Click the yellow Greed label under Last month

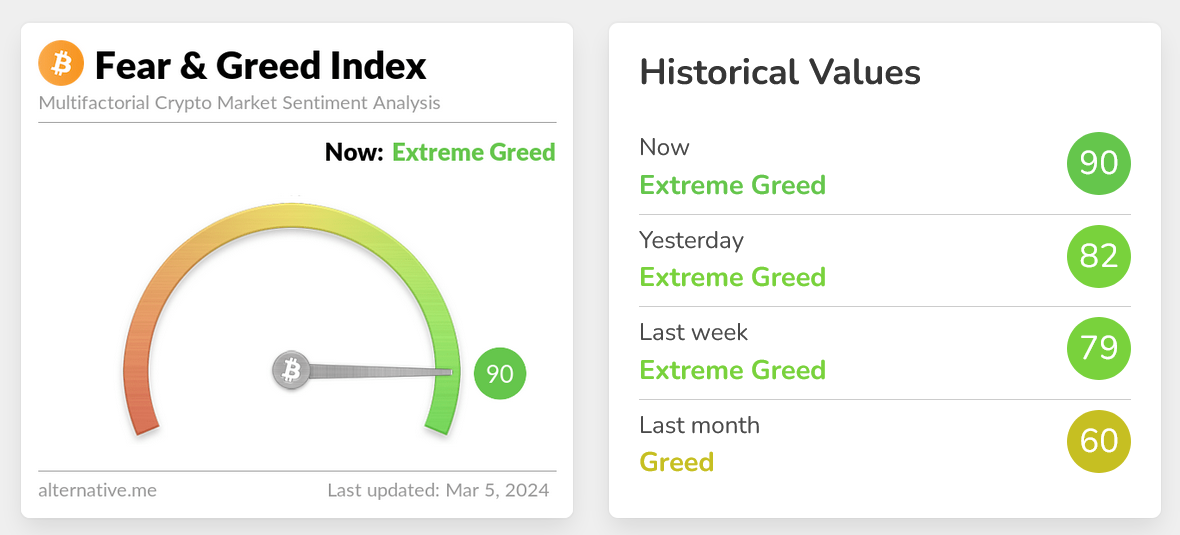[x=677, y=461]
